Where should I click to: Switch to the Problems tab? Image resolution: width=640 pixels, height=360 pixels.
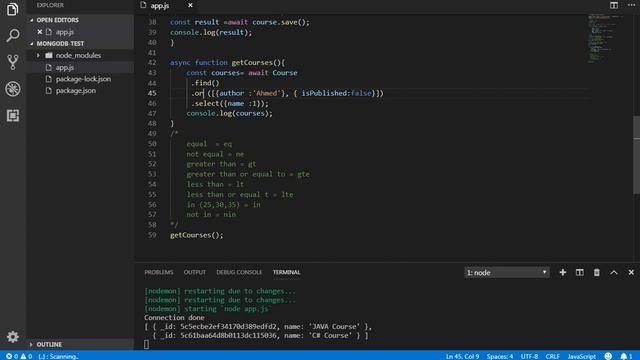[159, 272]
